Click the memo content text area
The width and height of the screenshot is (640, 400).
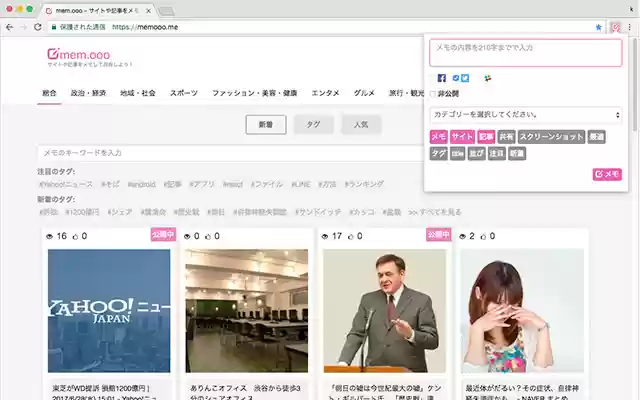pyautogui.click(x=526, y=53)
